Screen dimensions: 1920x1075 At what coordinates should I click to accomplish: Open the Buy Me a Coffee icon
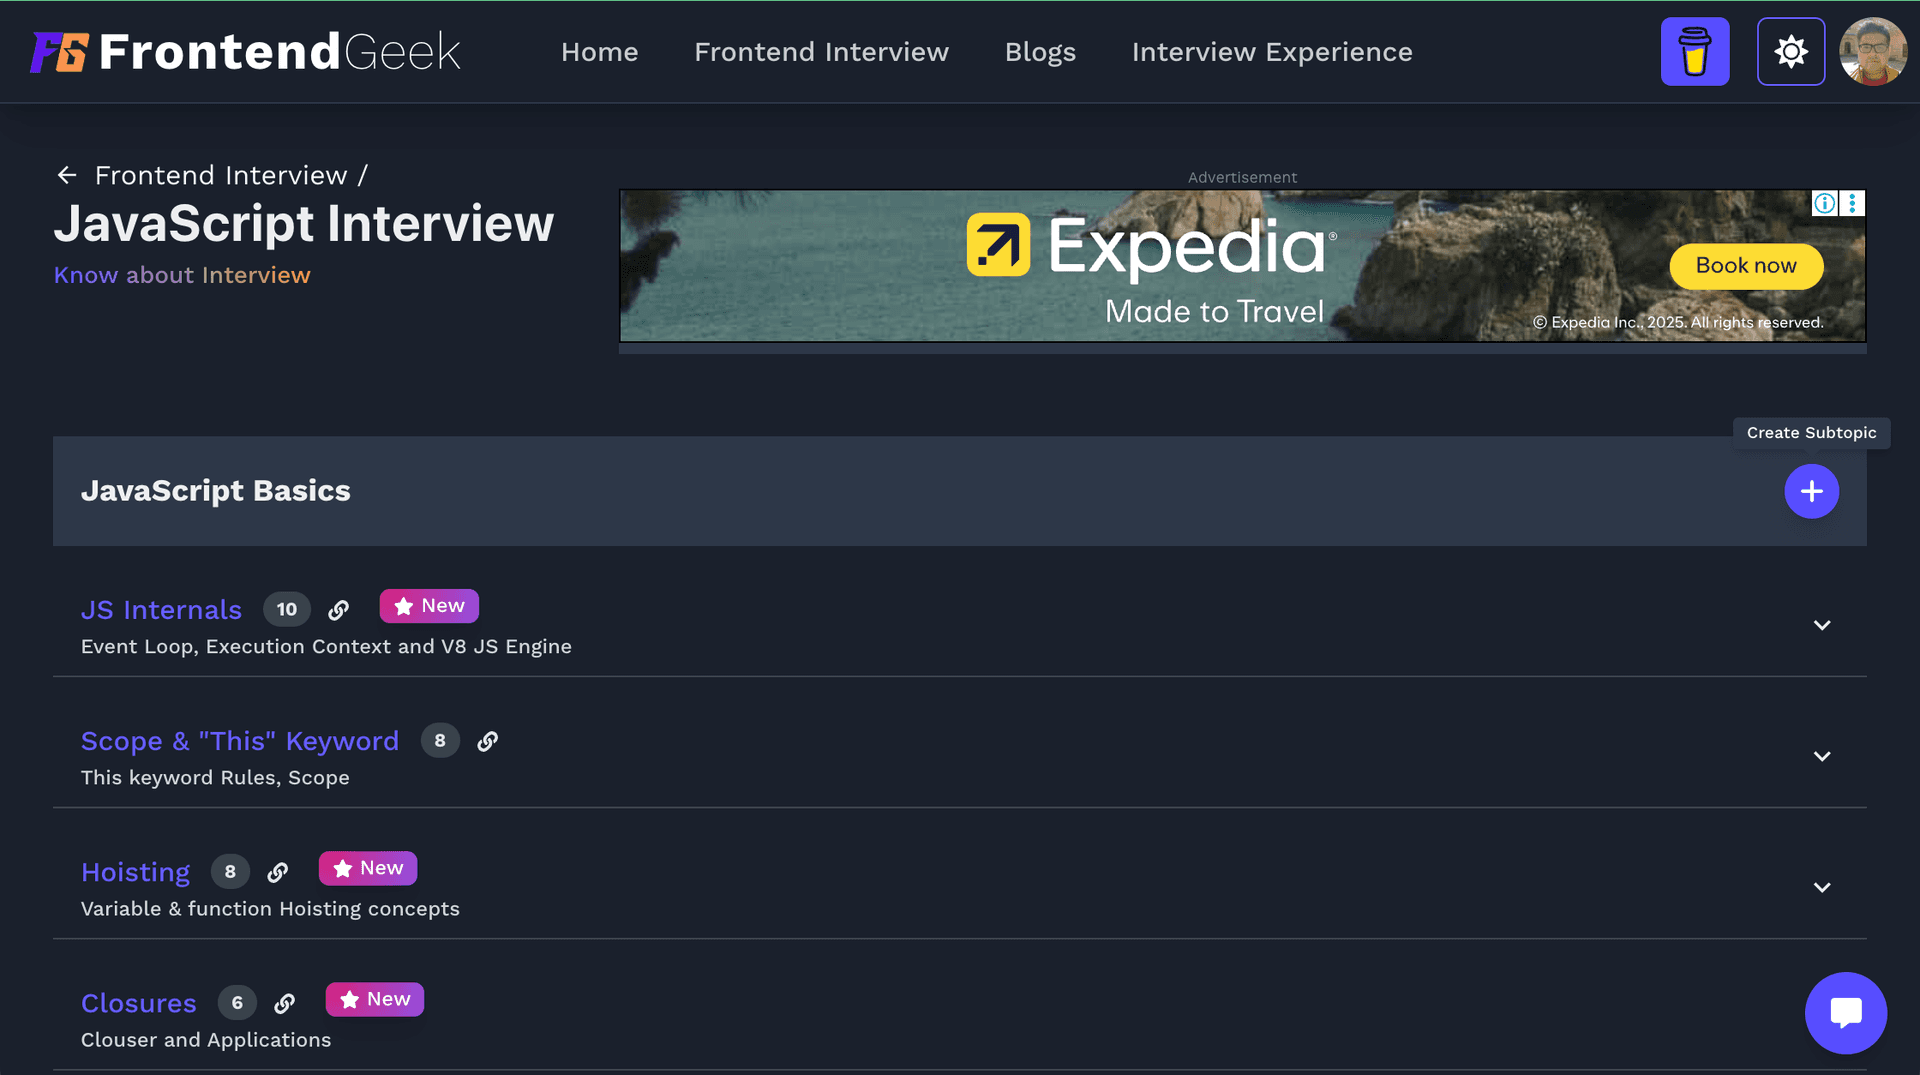1694,51
